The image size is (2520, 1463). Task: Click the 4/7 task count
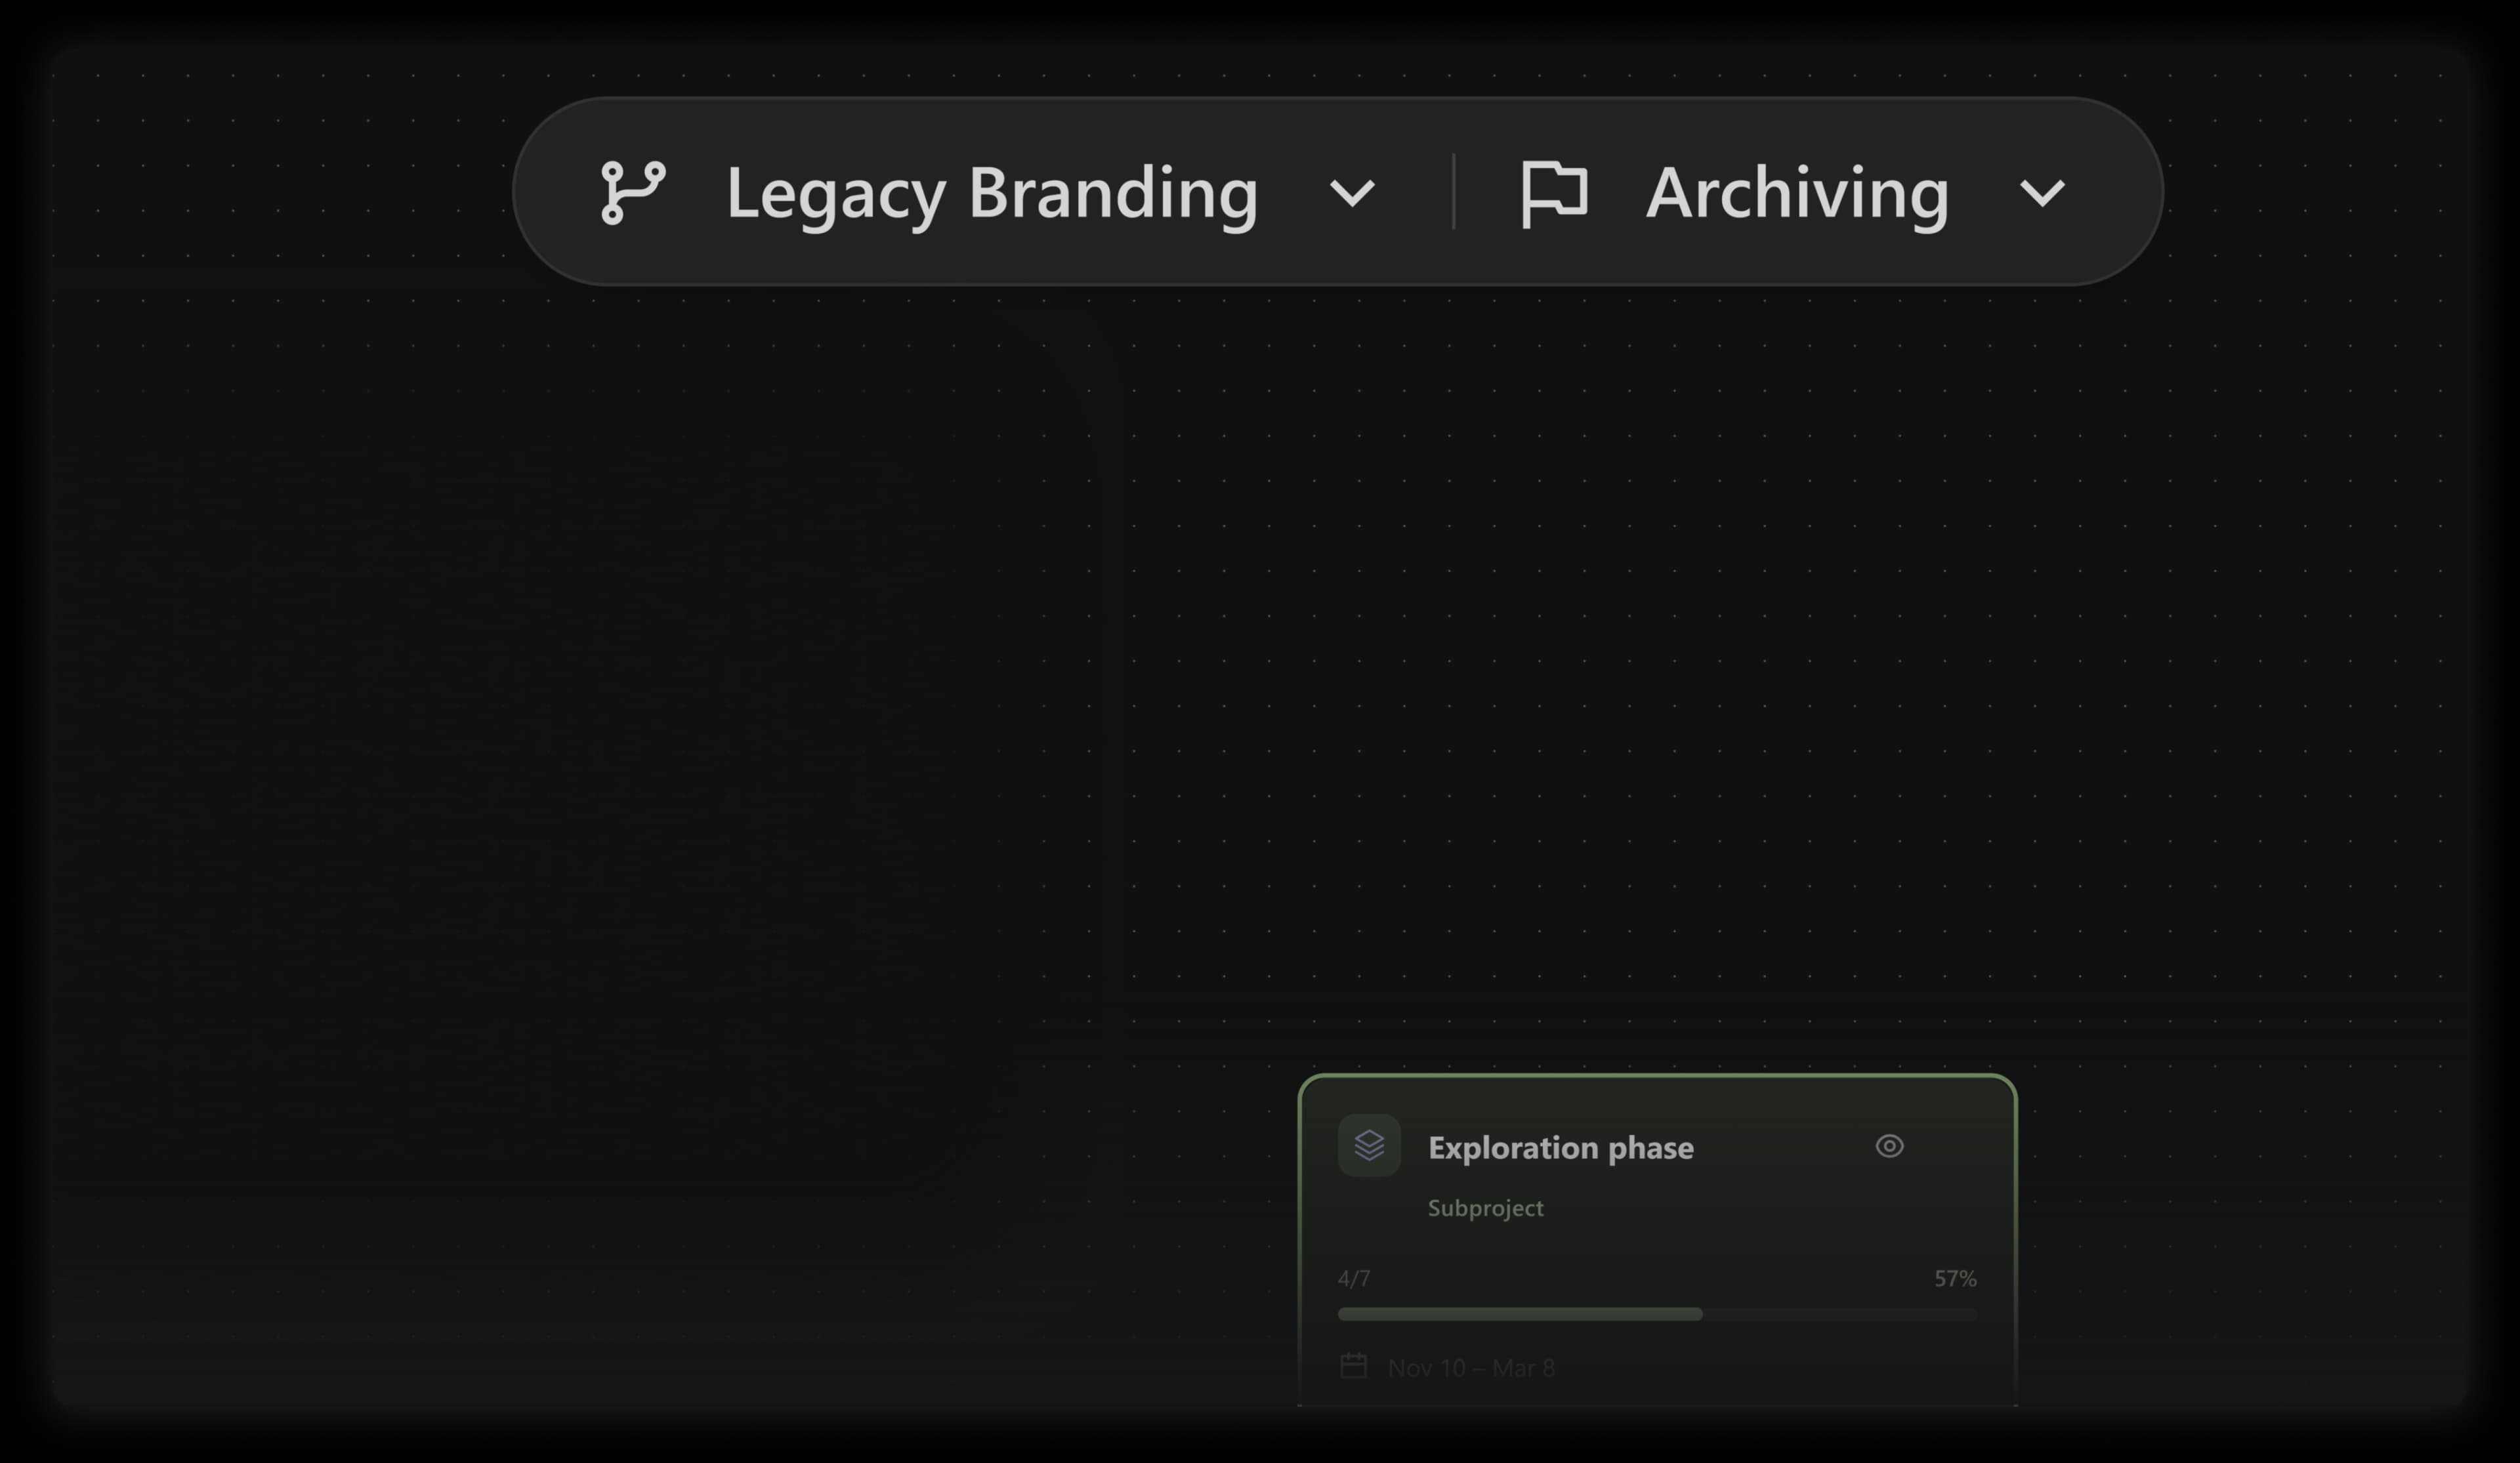tap(1354, 1278)
